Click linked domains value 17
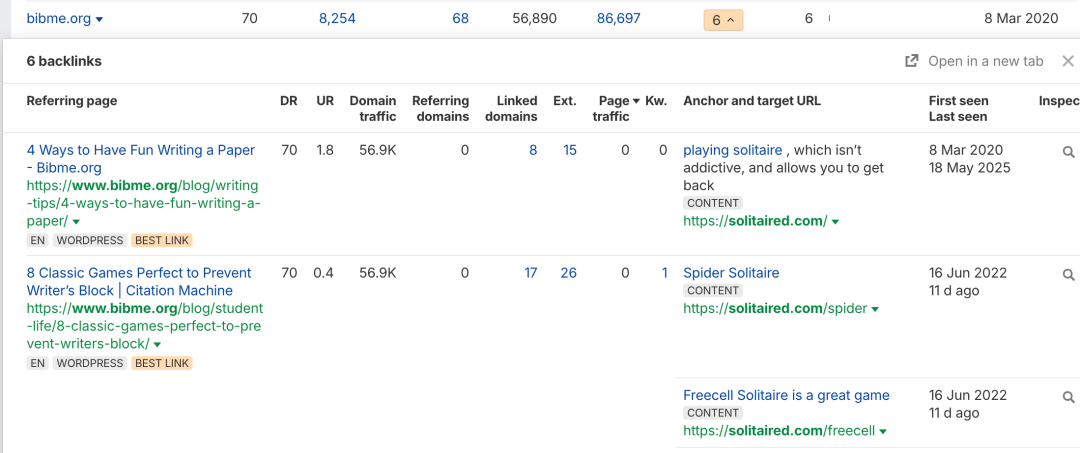This screenshot has width=1080, height=453. (x=530, y=273)
